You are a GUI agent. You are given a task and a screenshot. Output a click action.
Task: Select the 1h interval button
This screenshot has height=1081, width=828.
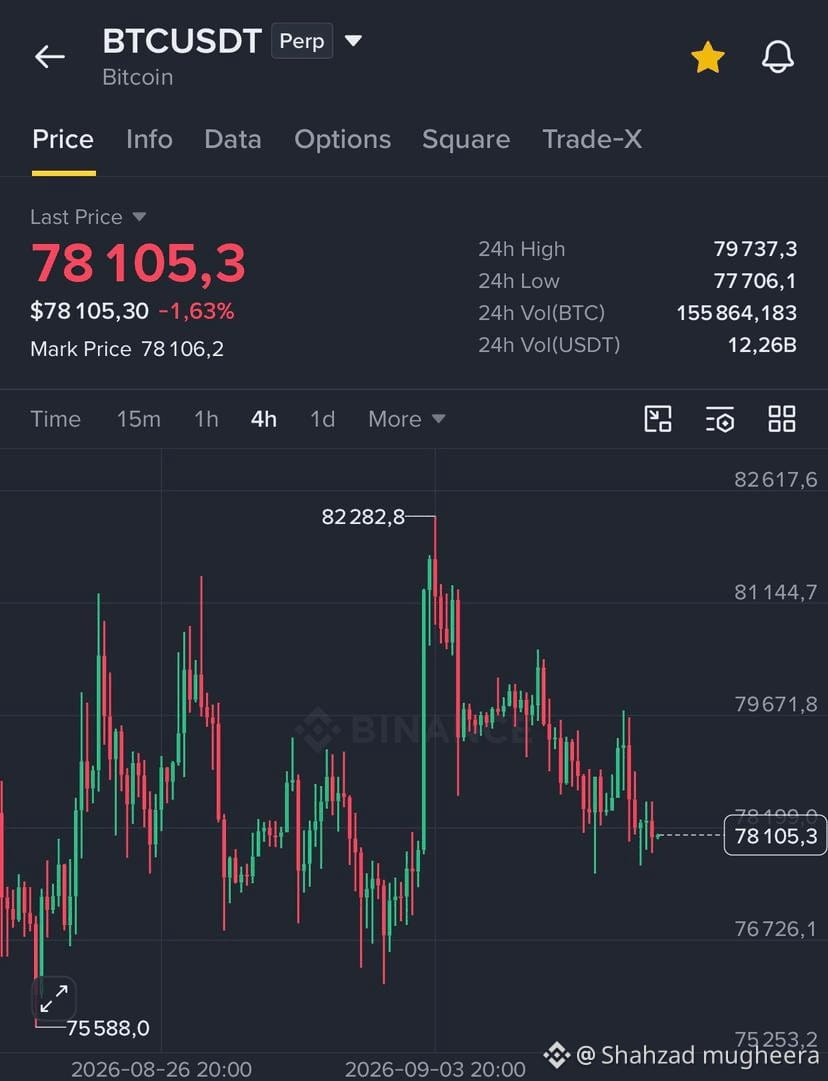pyautogui.click(x=206, y=419)
